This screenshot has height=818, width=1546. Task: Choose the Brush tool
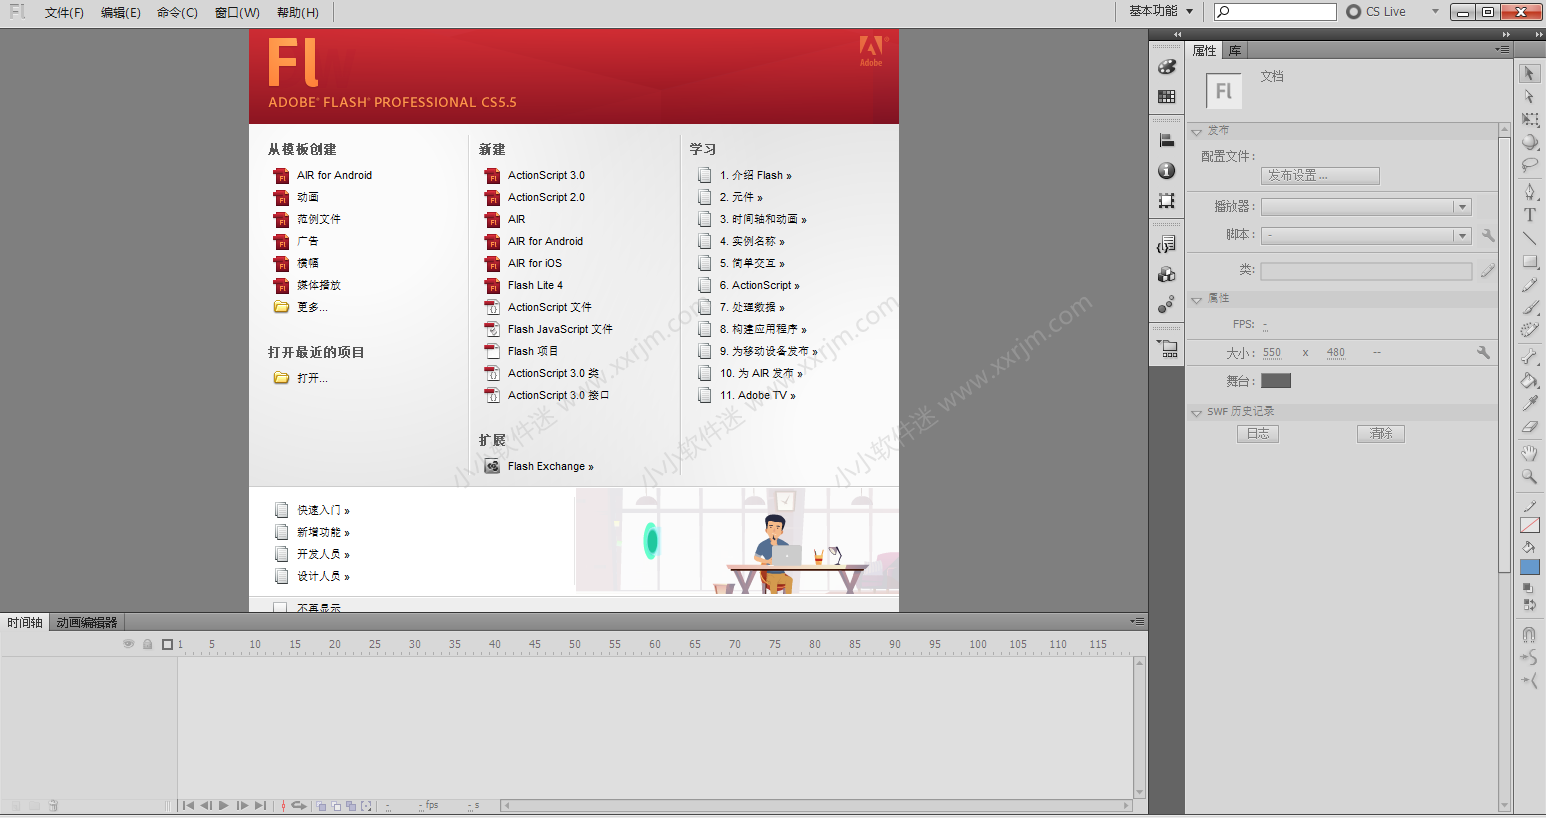pyautogui.click(x=1529, y=307)
